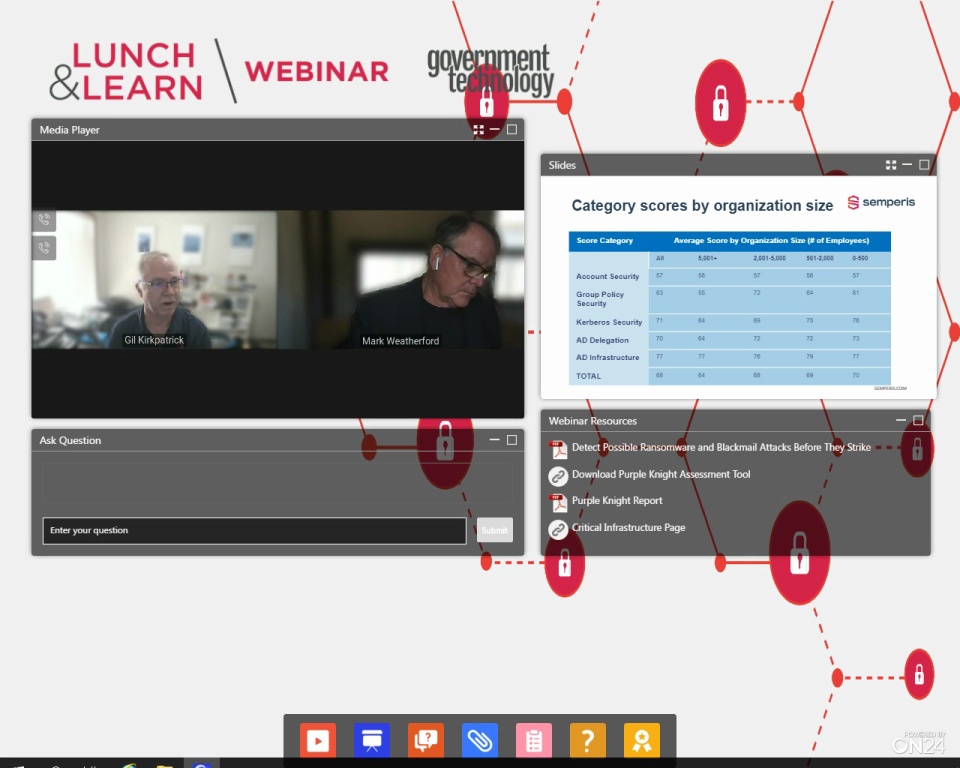960x768 pixels.
Task: Open the paperclip Resources widget in the dock
Action: 479,740
